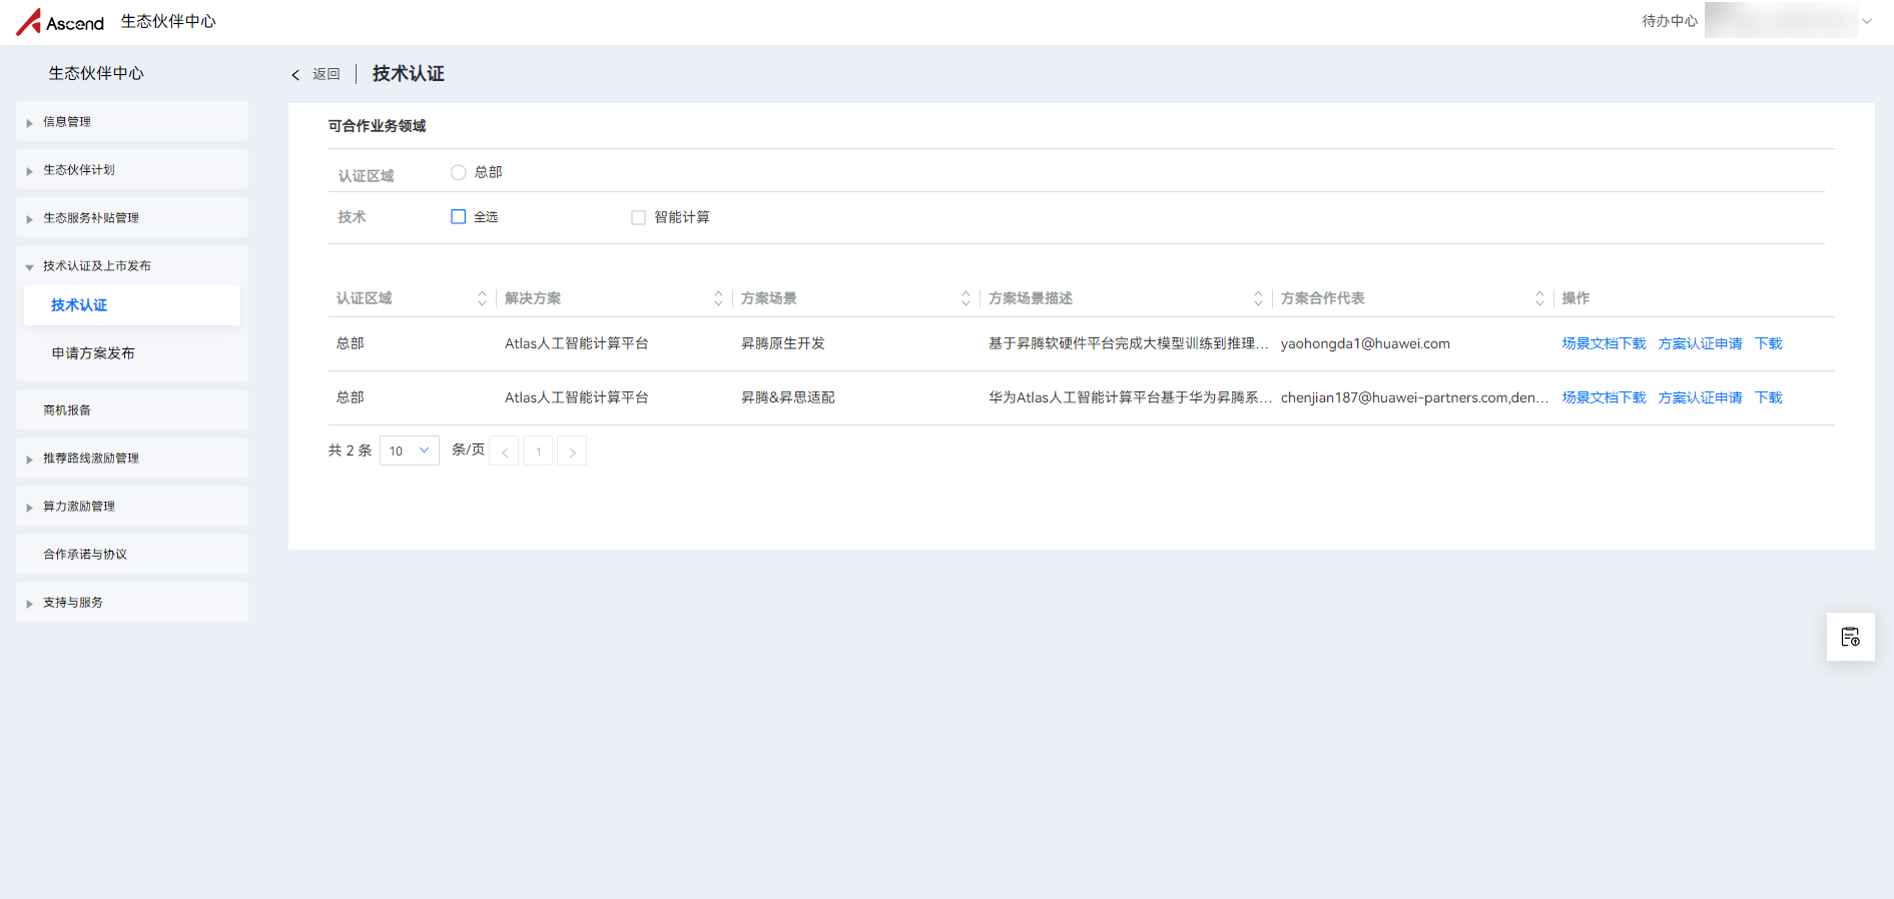Click 方案认证申请 for 昇腾&昇思适配 row

click(x=1700, y=397)
